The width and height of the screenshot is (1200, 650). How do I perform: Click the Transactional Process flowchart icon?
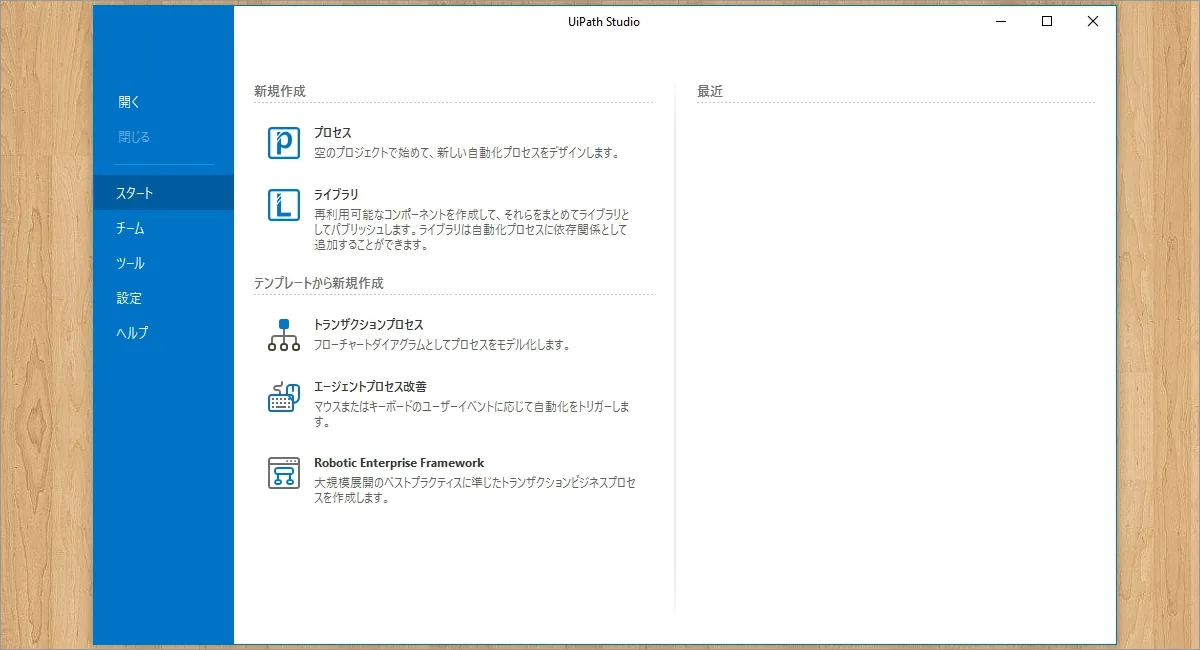[284, 335]
